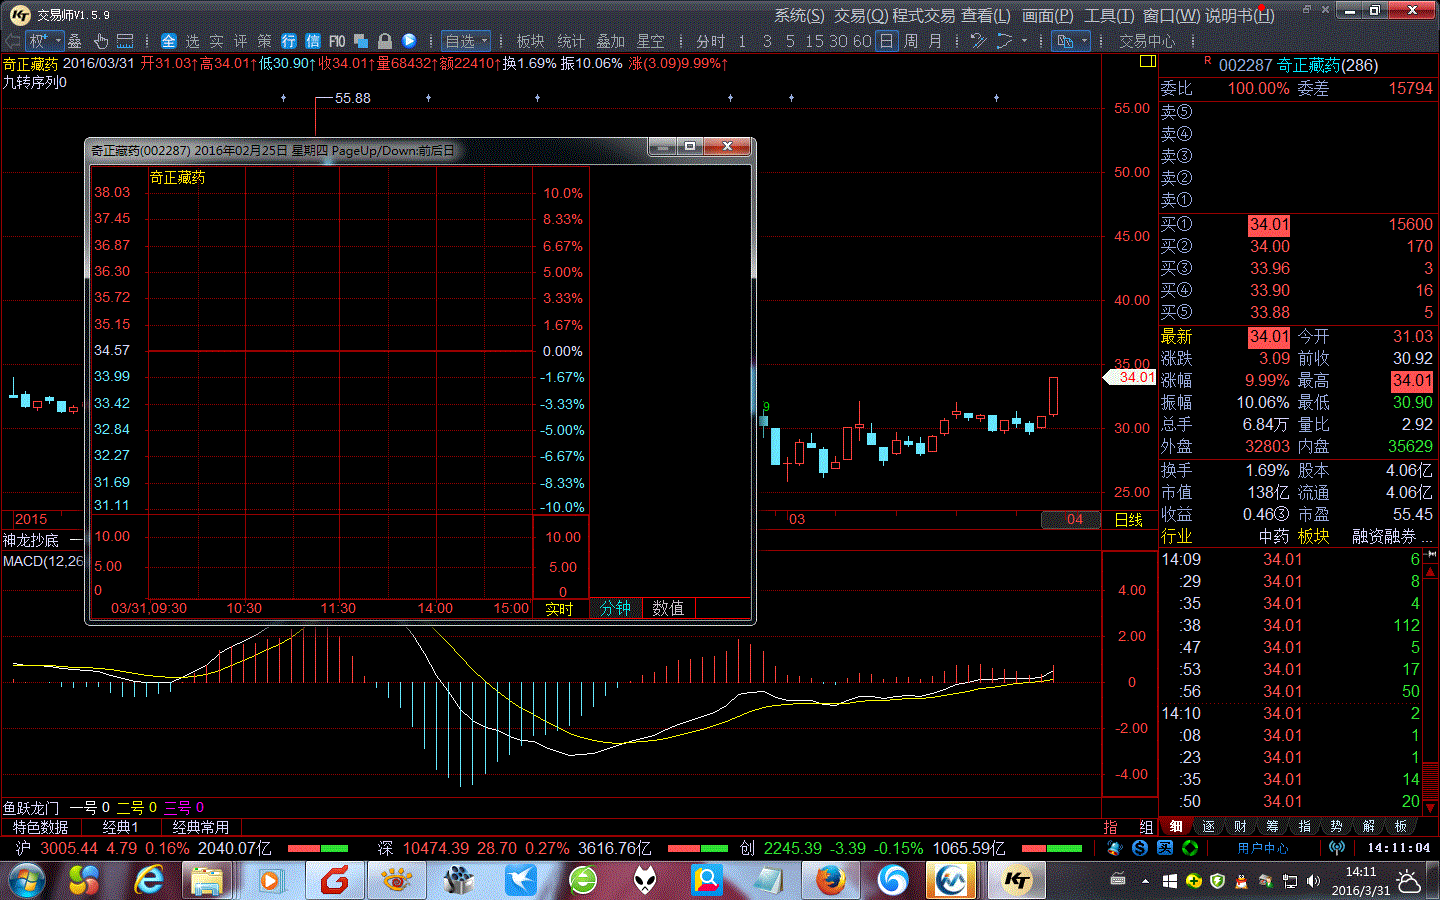Click the alarm bell icon in status bar

pyautogui.click(x=1115, y=848)
